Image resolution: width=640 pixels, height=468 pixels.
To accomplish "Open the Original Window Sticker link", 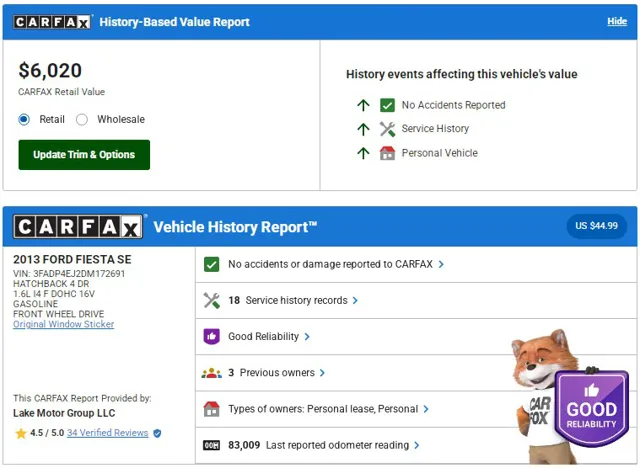I will click(63, 324).
